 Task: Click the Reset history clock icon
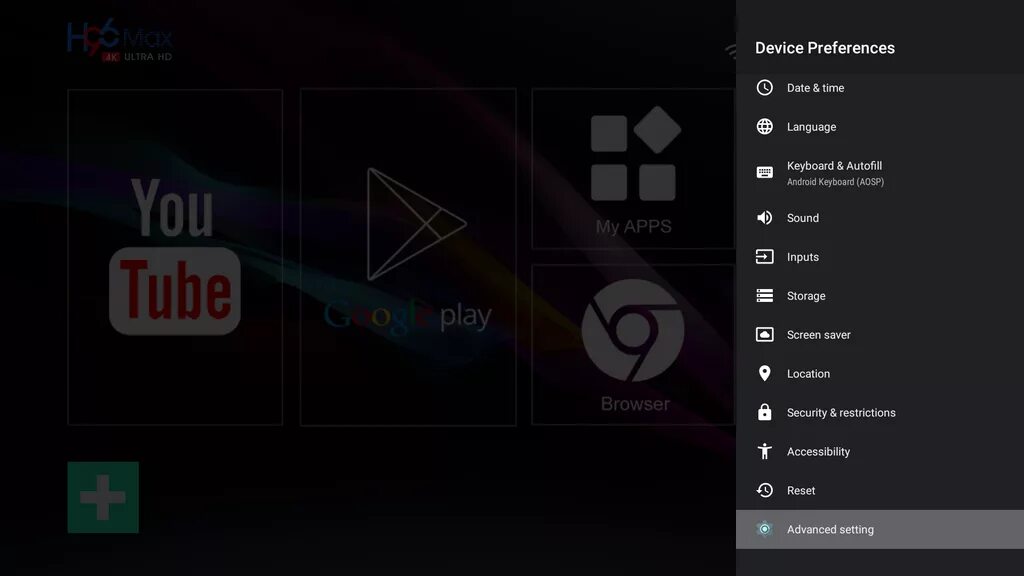764,490
